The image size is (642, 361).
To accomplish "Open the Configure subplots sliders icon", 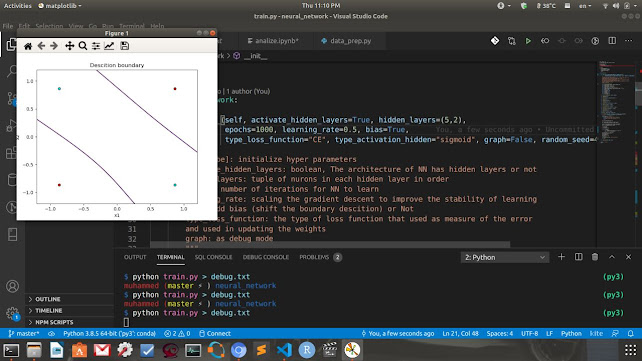I will pos(96,46).
